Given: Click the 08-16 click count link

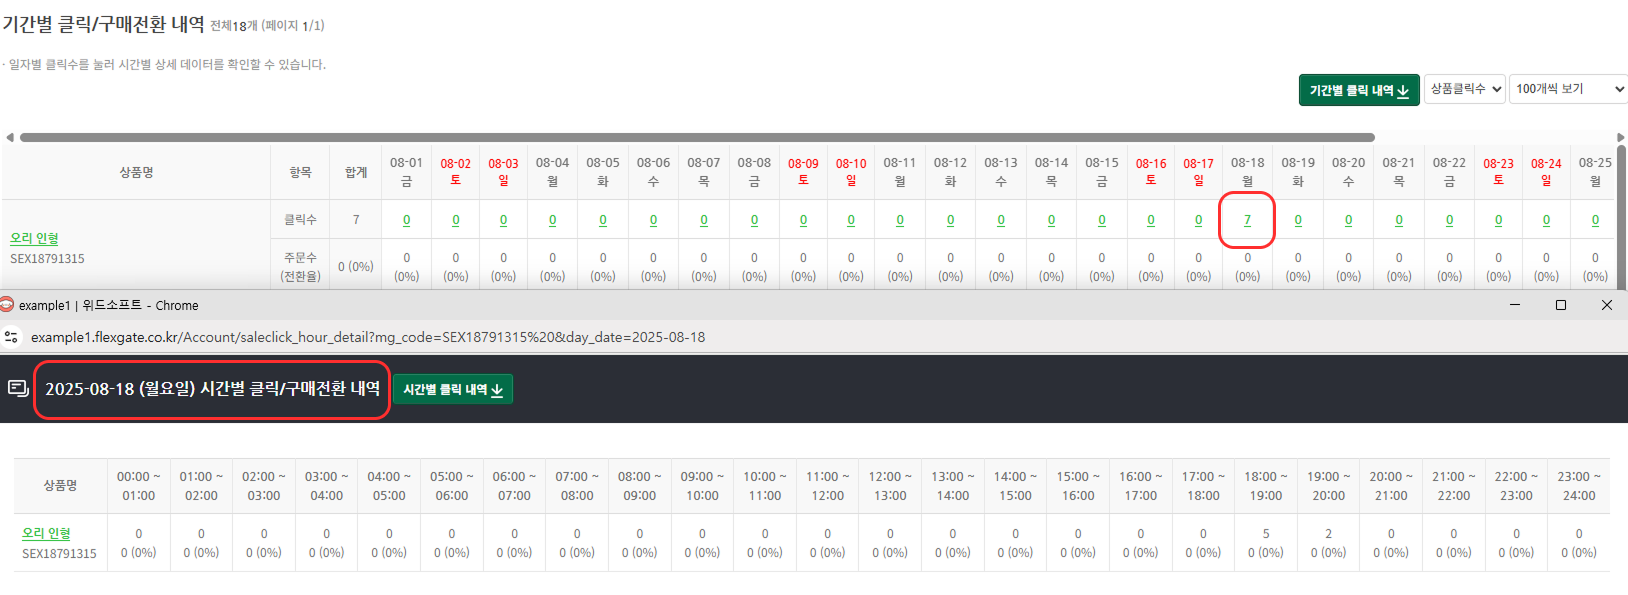Looking at the screenshot, I should [1151, 220].
